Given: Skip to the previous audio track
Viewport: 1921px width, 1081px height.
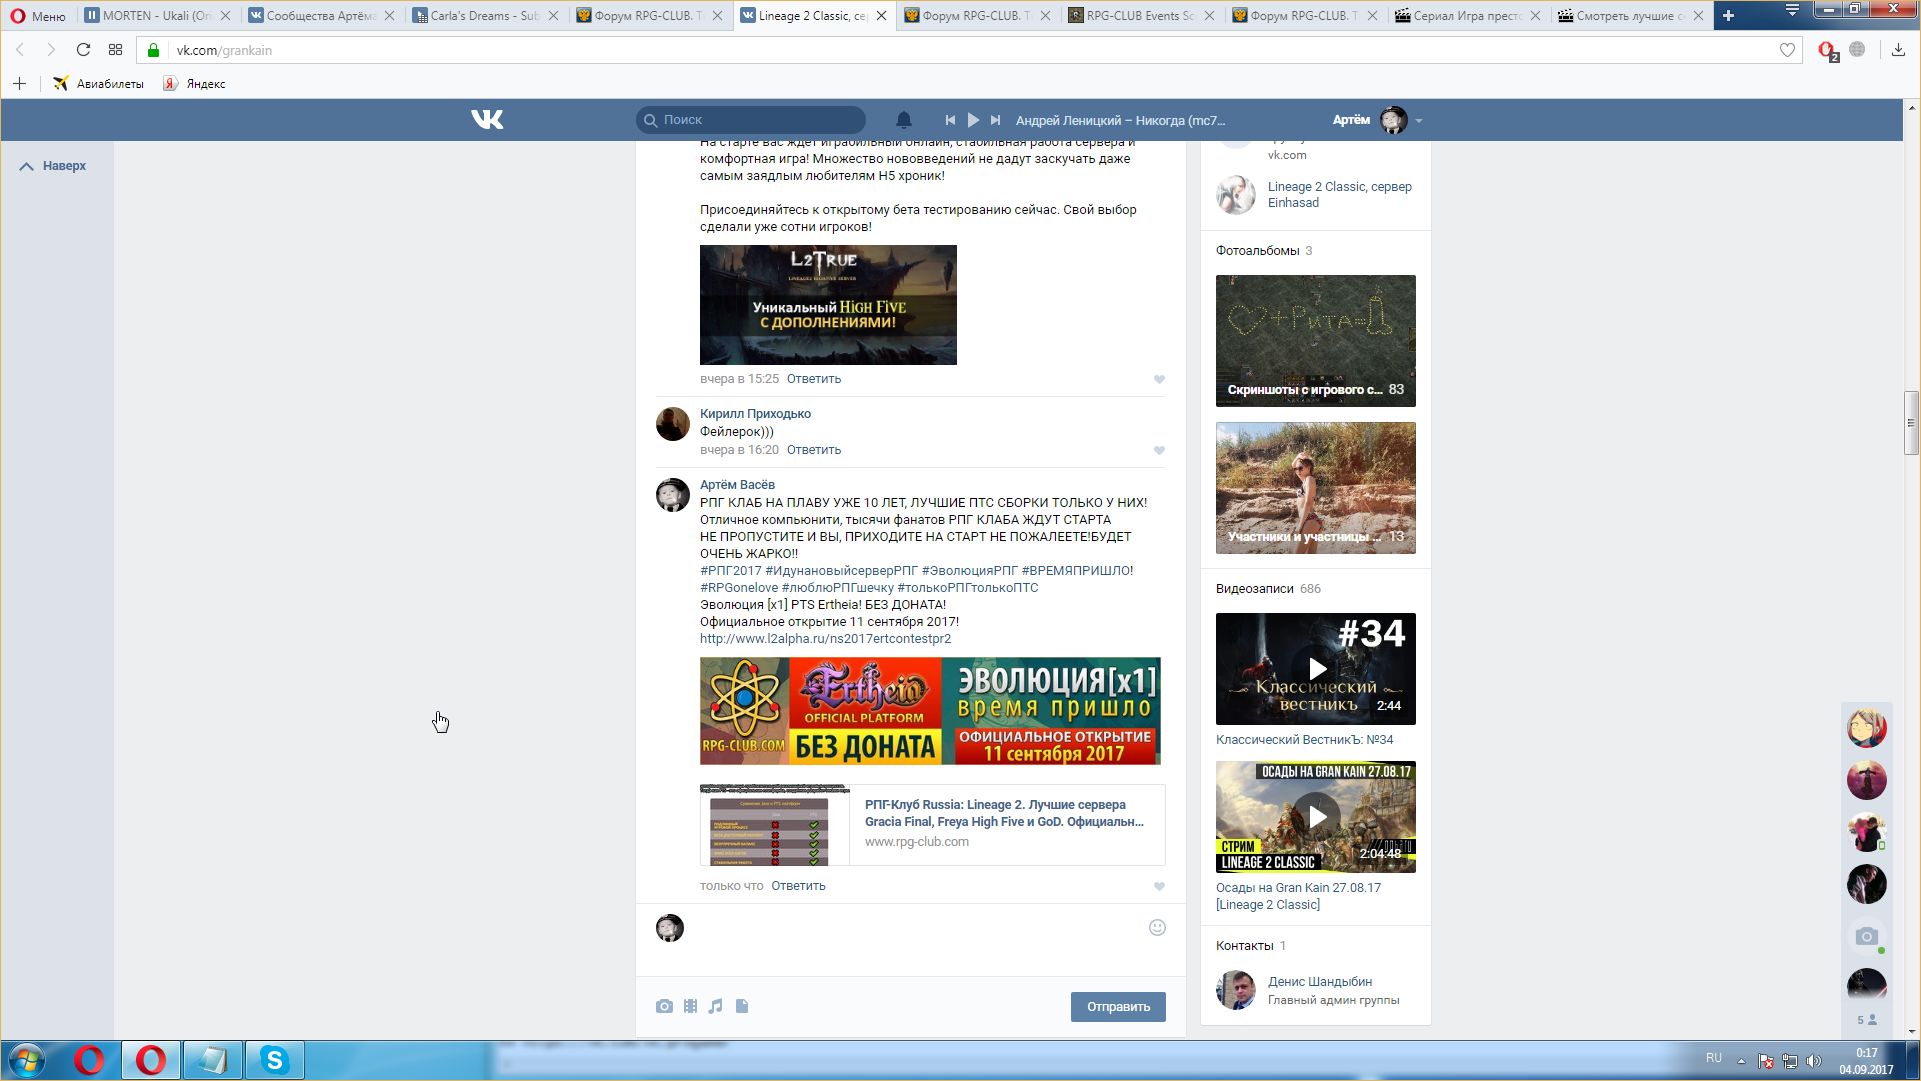Looking at the screenshot, I should pyautogui.click(x=950, y=120).
